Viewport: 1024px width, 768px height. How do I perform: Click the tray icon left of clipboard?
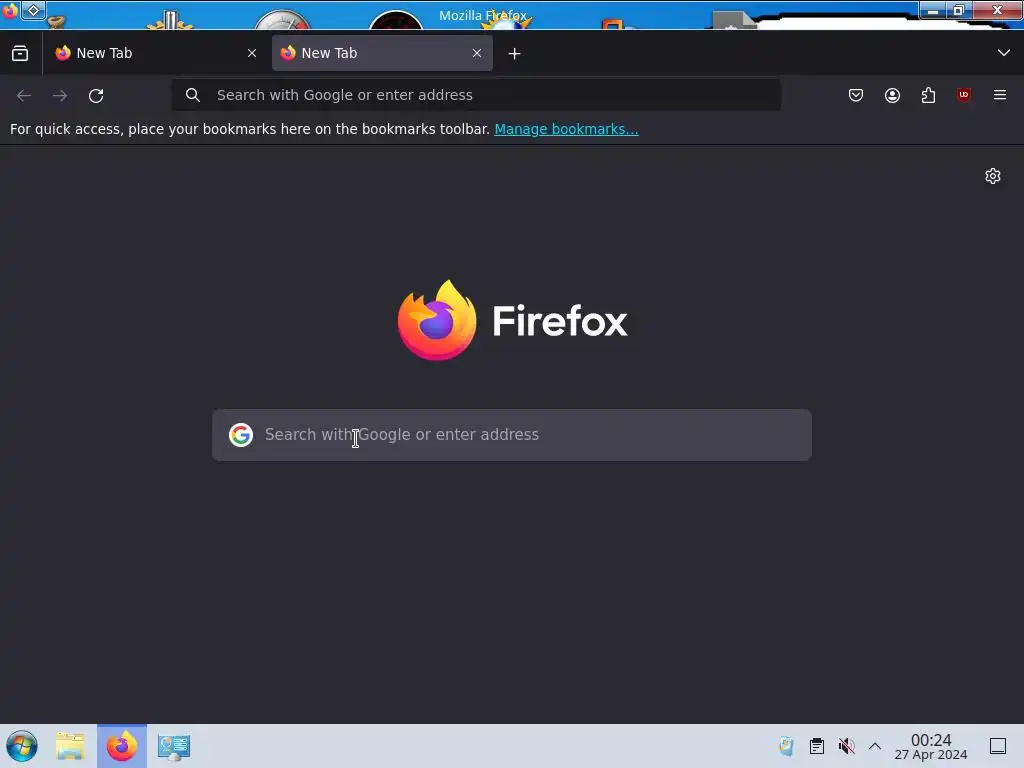786,746
